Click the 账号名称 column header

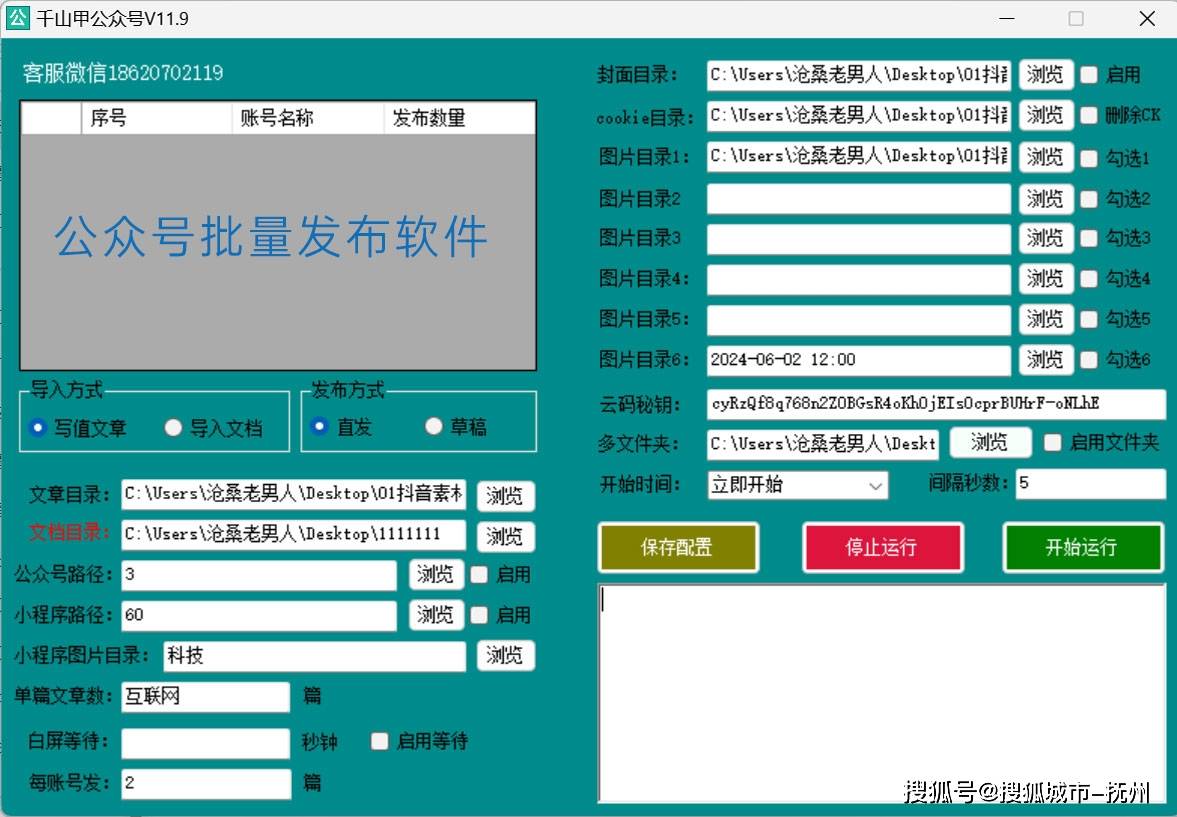[x=309, y=118]
